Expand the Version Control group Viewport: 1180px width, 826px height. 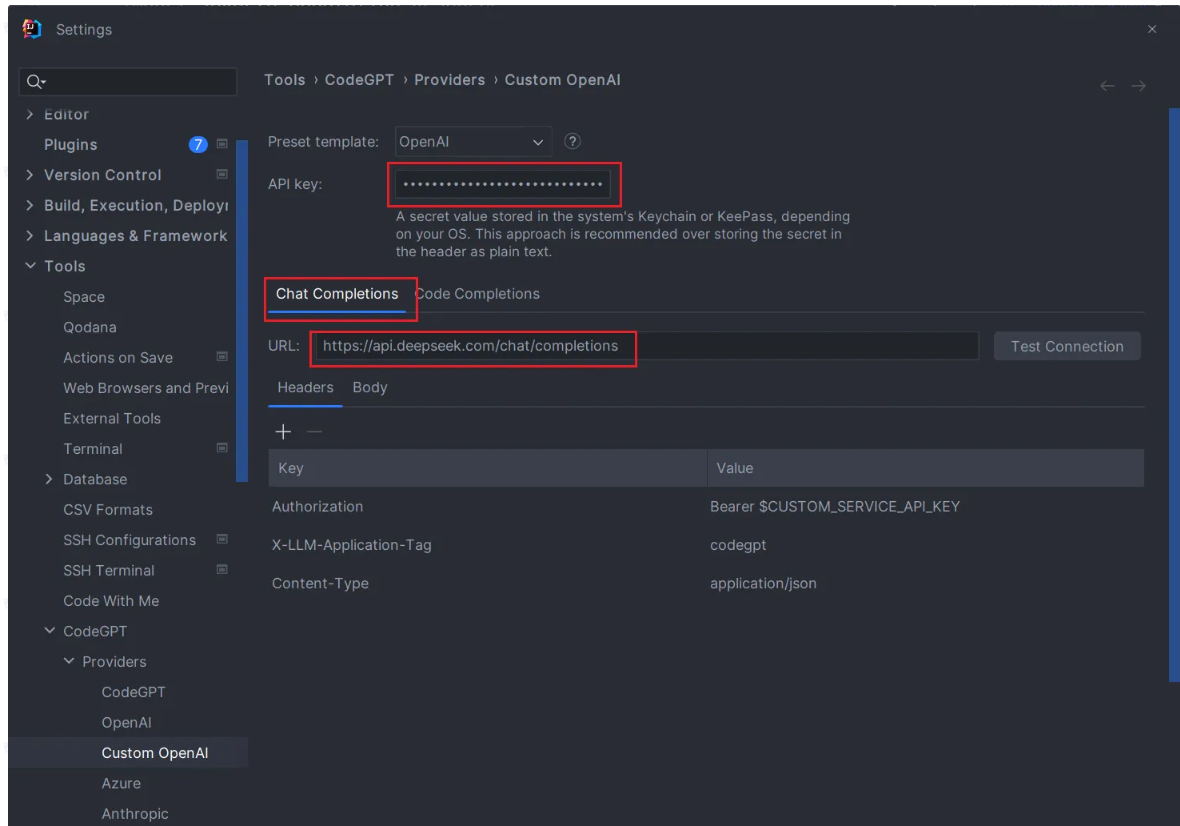click(29, 175)
